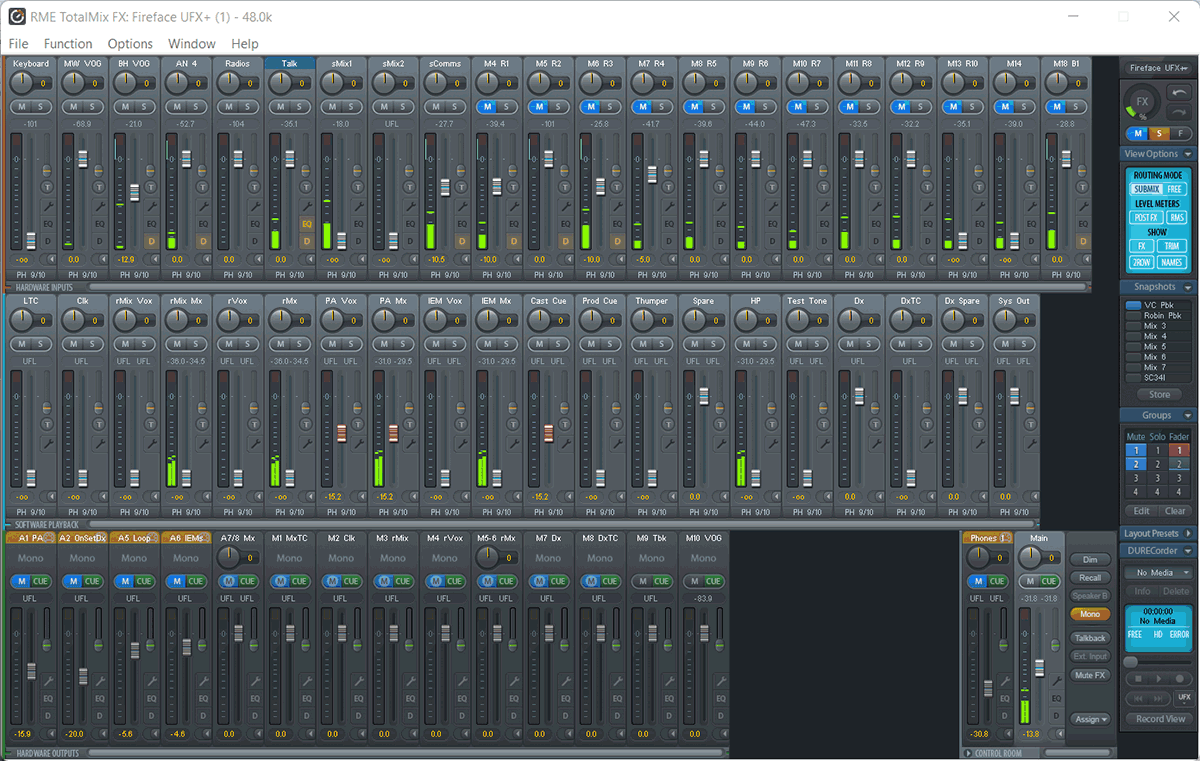Click the T trim button on MW VOG
Image resolution: width=1200 pixels, height=761 pixels.
point(99,188)
